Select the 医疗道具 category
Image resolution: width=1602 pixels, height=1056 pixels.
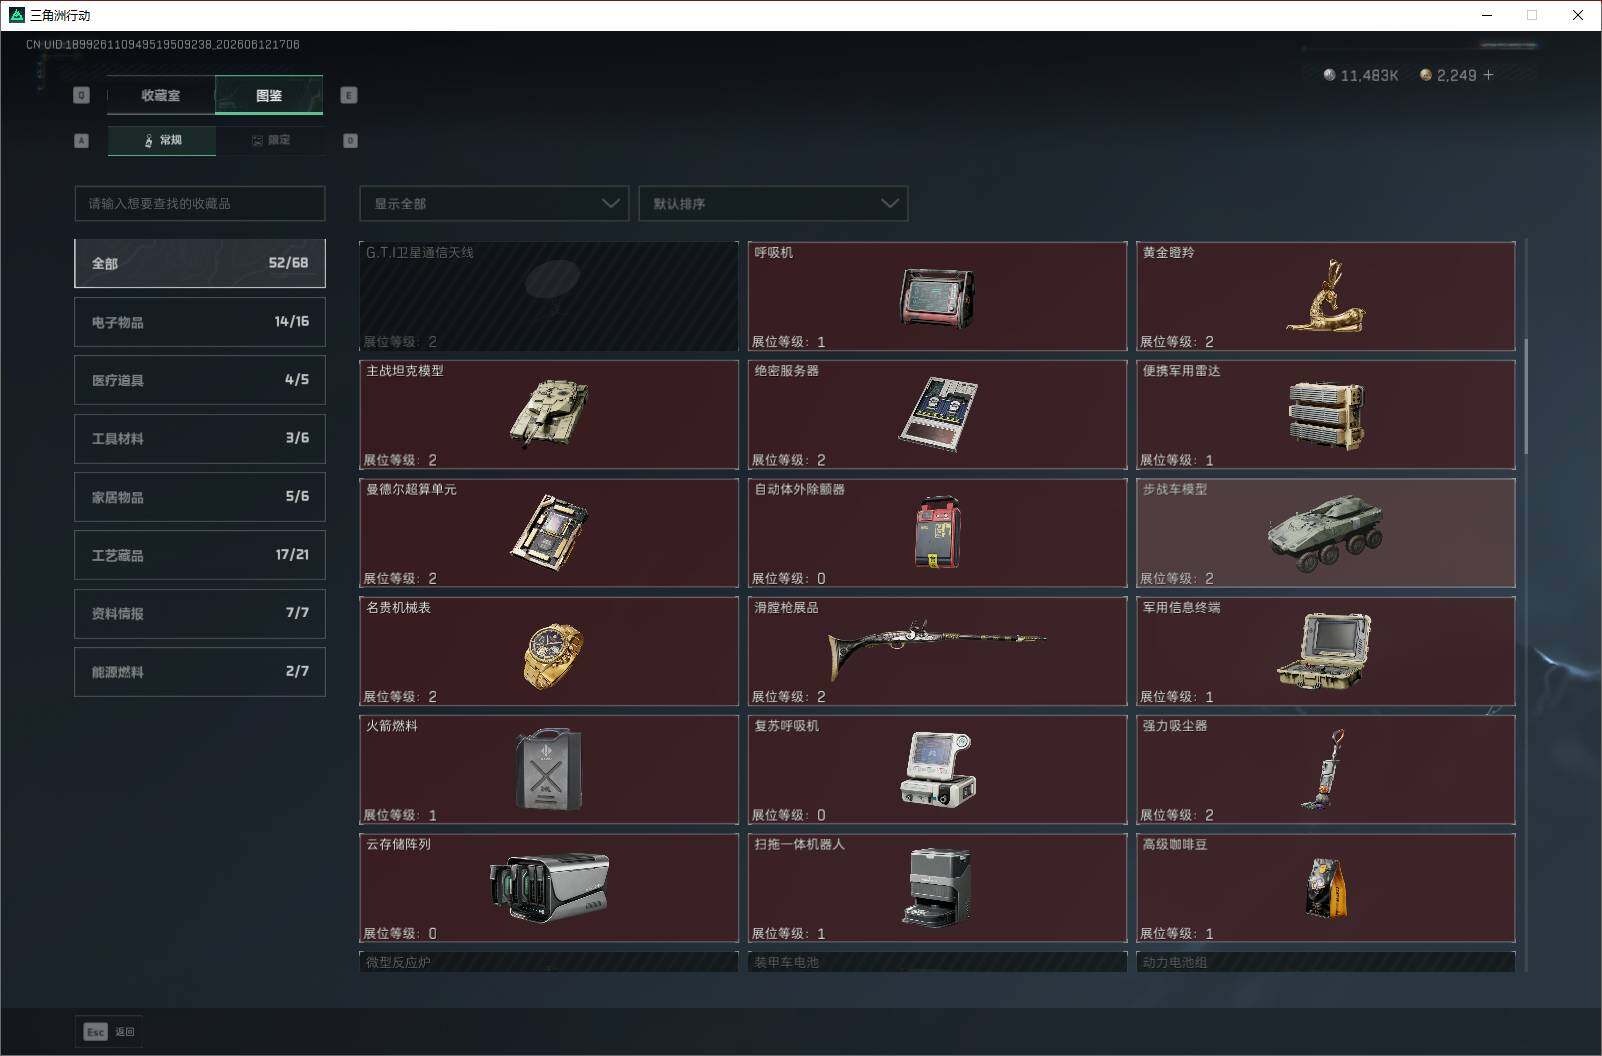click(200, 380)
